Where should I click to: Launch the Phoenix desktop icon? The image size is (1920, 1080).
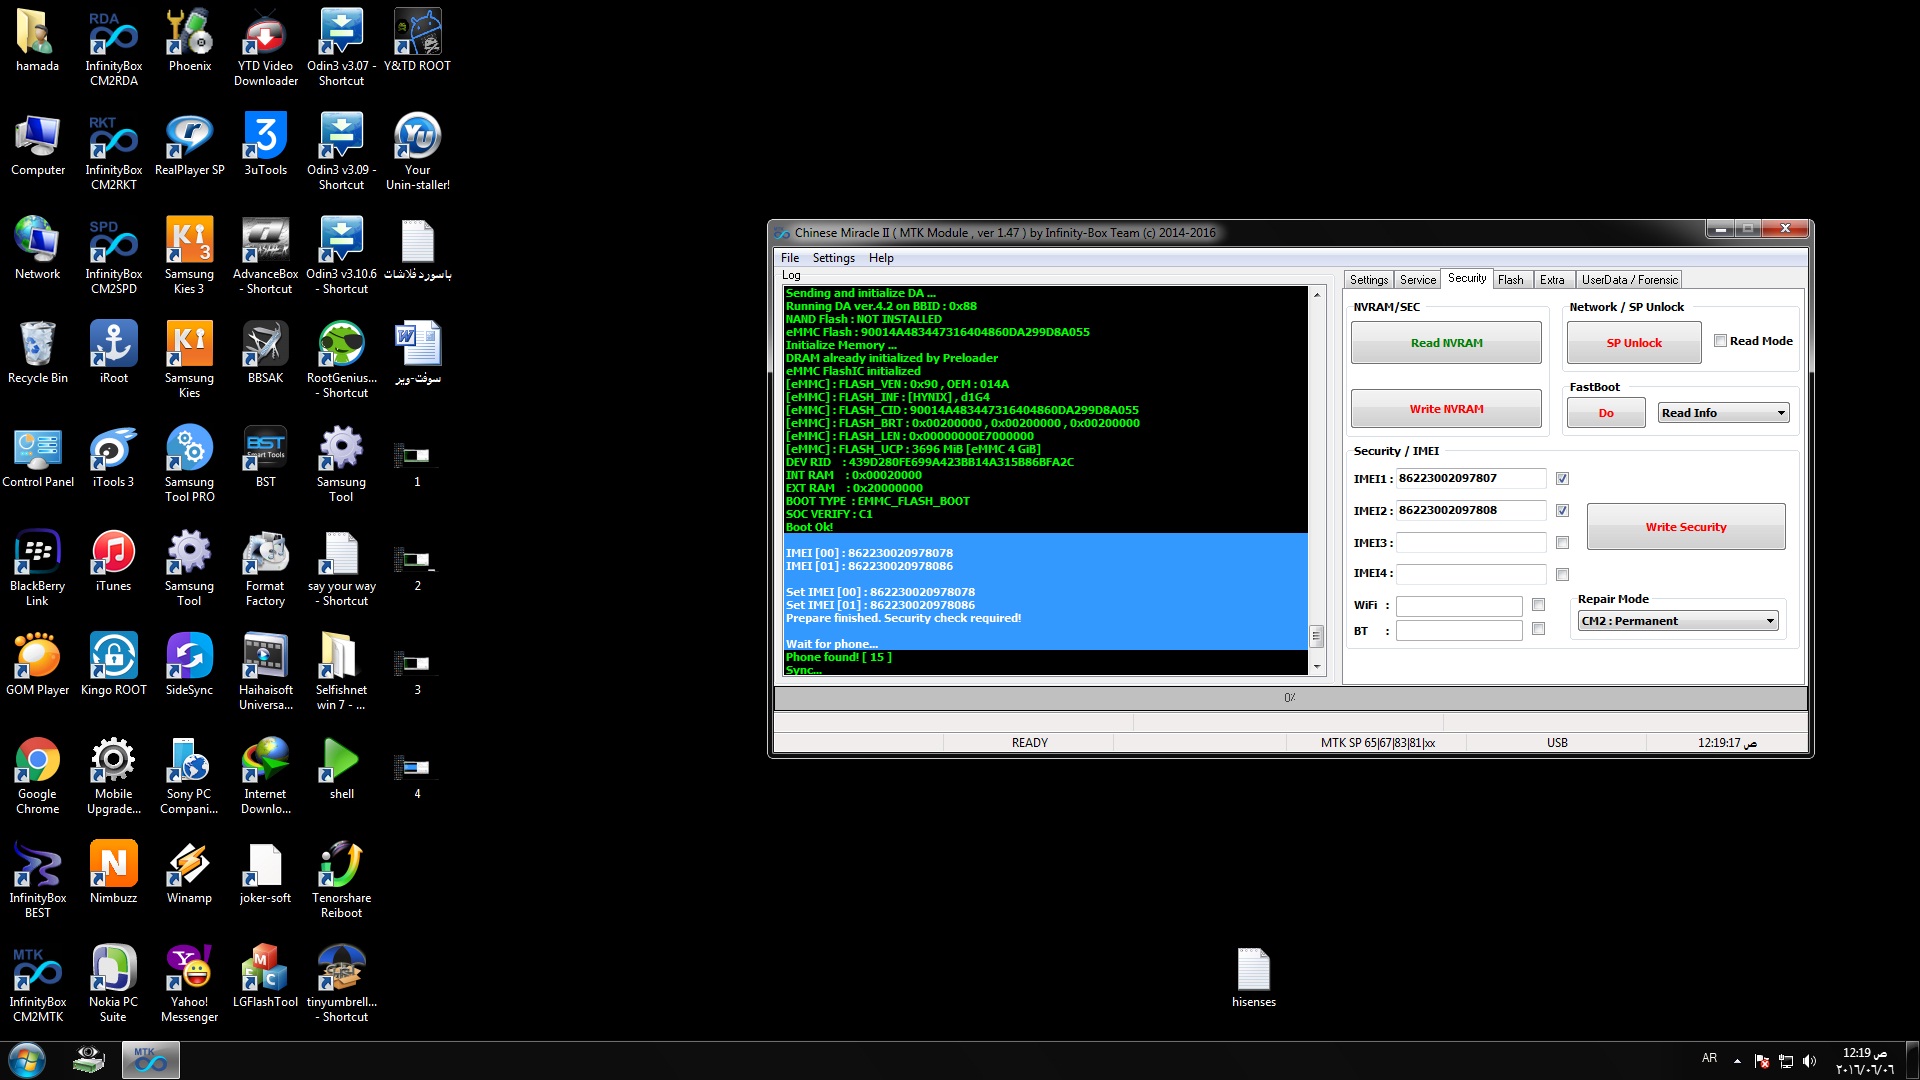[190, 40]
